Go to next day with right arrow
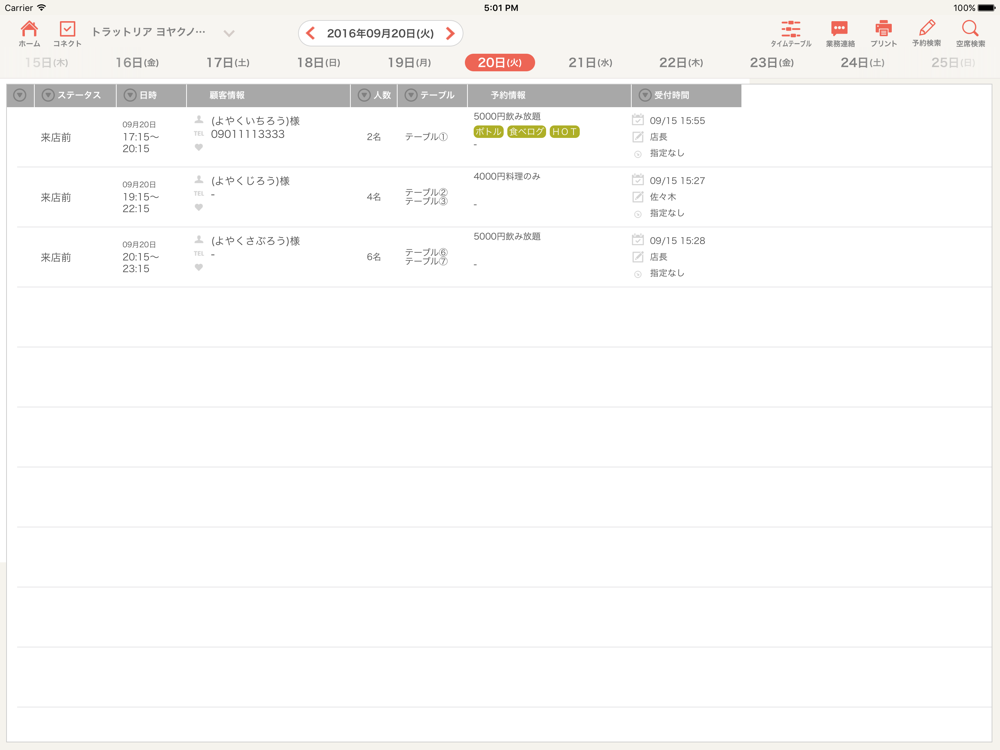1000x750 pixels. [450, 34]
